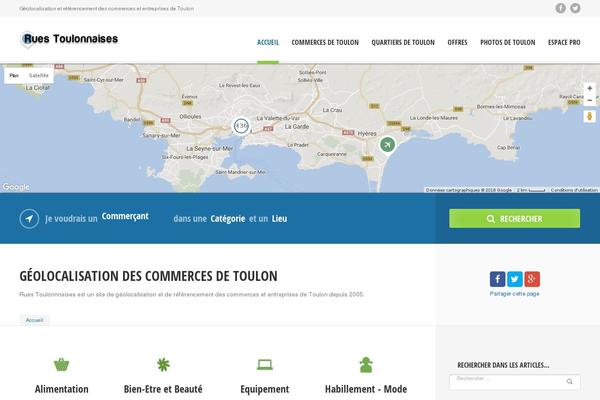Screen dimensions: 600x400
Task: Open the Alimentation category
Action: coord(62,389)
